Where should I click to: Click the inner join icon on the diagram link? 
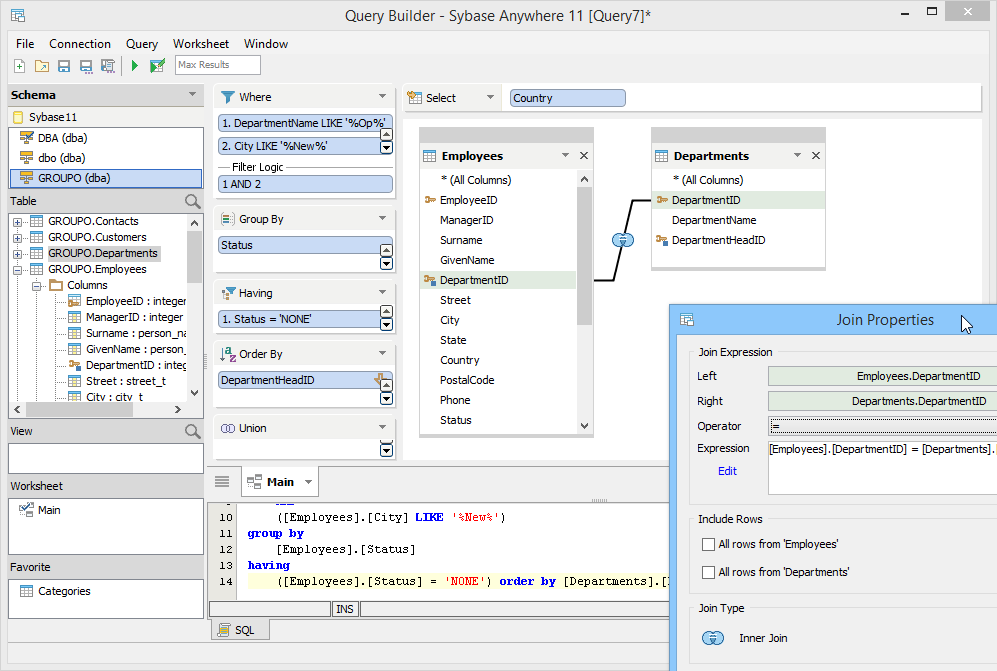(622, 240)
